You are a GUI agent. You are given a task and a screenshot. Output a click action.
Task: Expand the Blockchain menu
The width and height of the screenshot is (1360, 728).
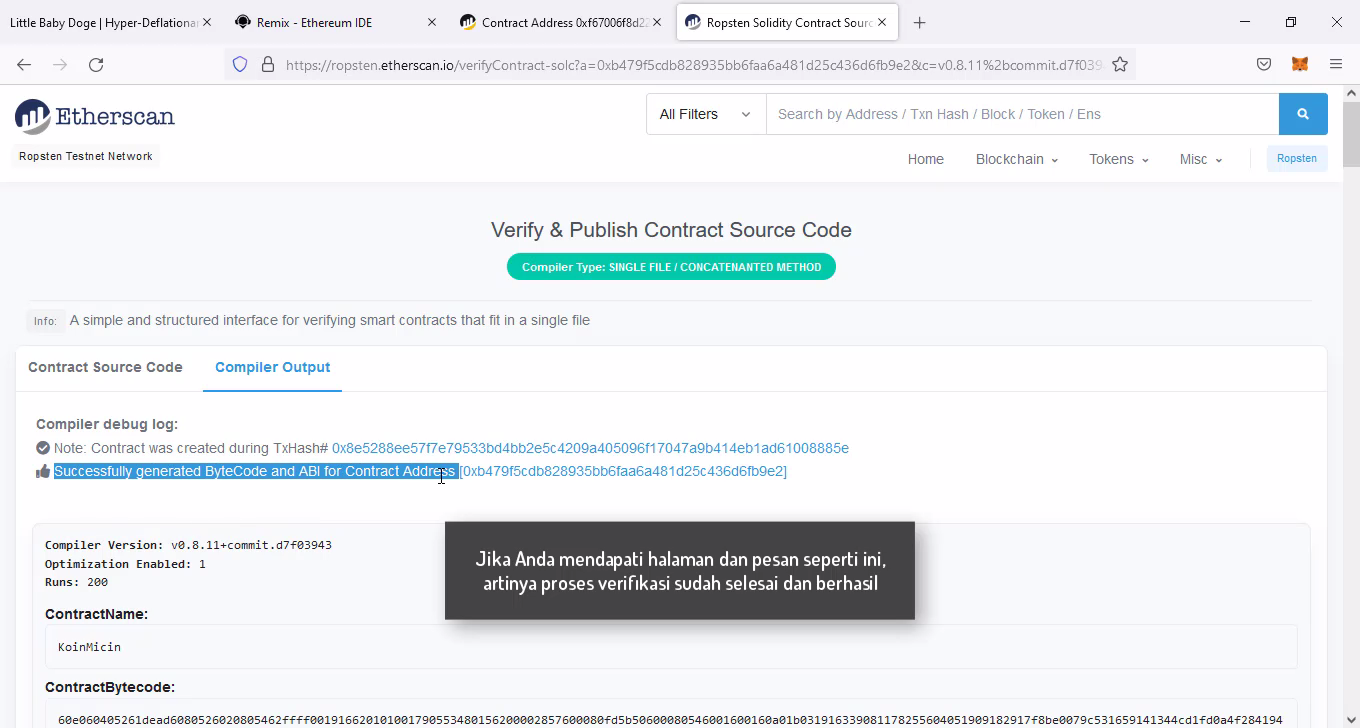pos(1016,159)
